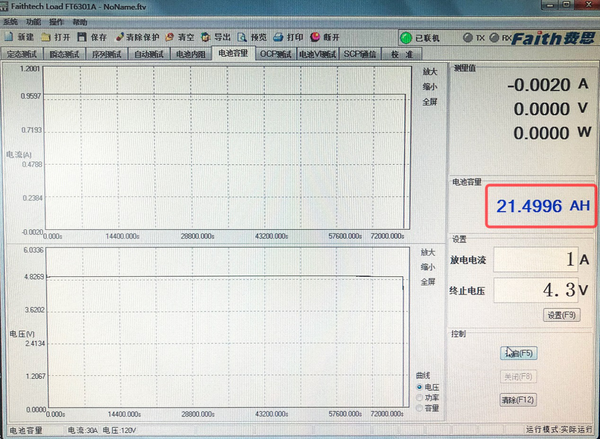Switch to the 定态测试 tab
Image resolution: width=600 pixels, height=439 pixels.
[24, 54]
